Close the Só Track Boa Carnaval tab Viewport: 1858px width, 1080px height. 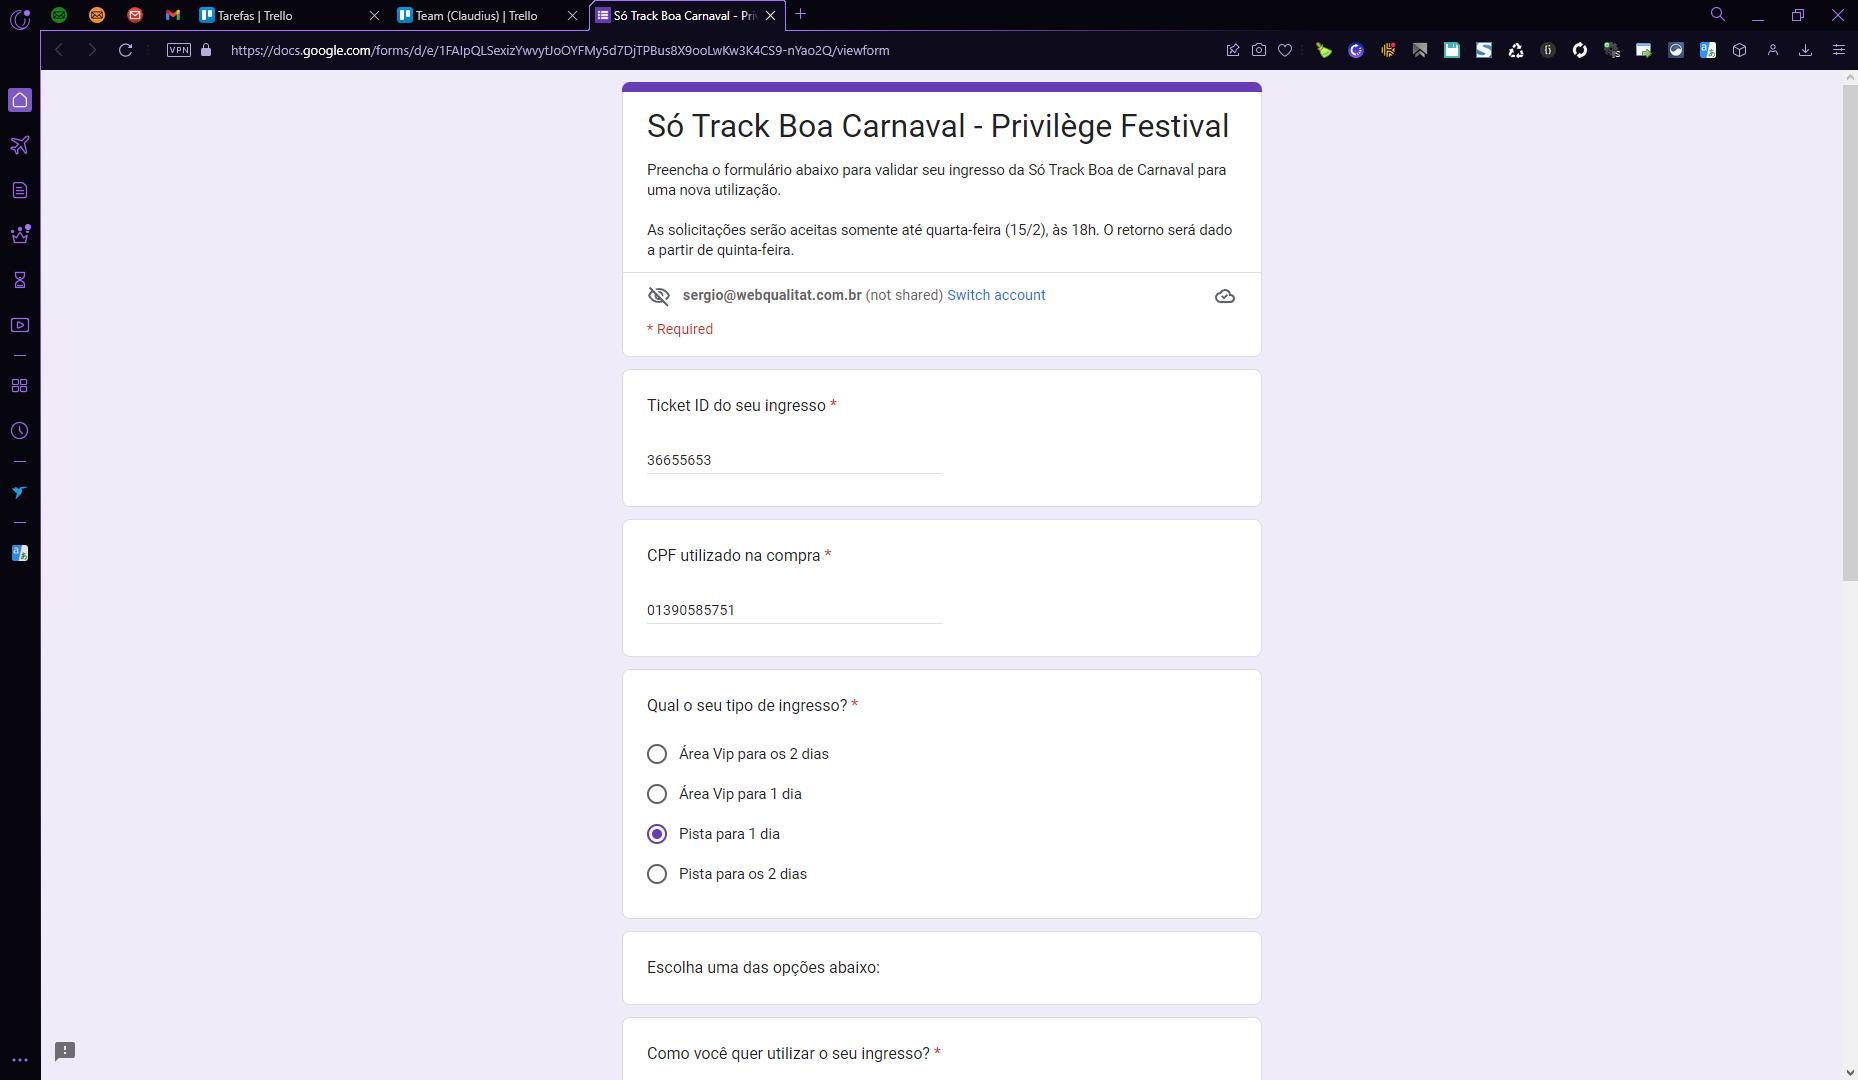(x=770, y=15)
